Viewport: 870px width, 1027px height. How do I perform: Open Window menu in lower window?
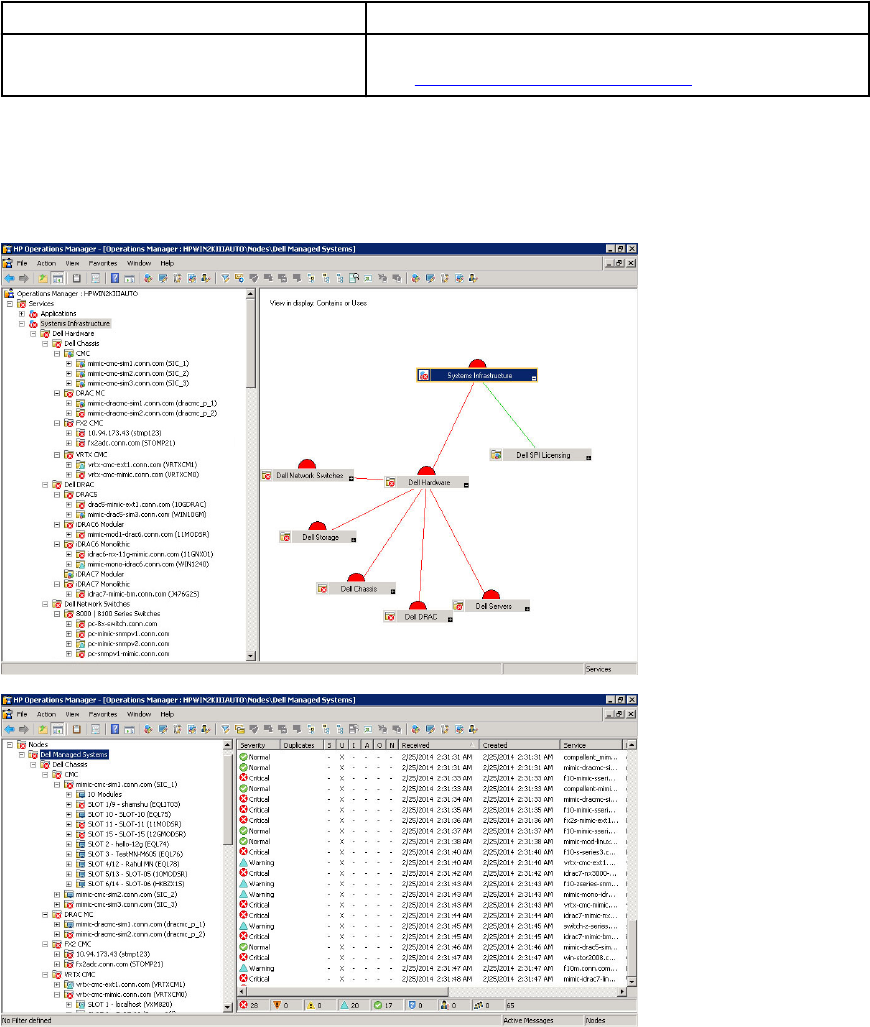click(139, 714)
